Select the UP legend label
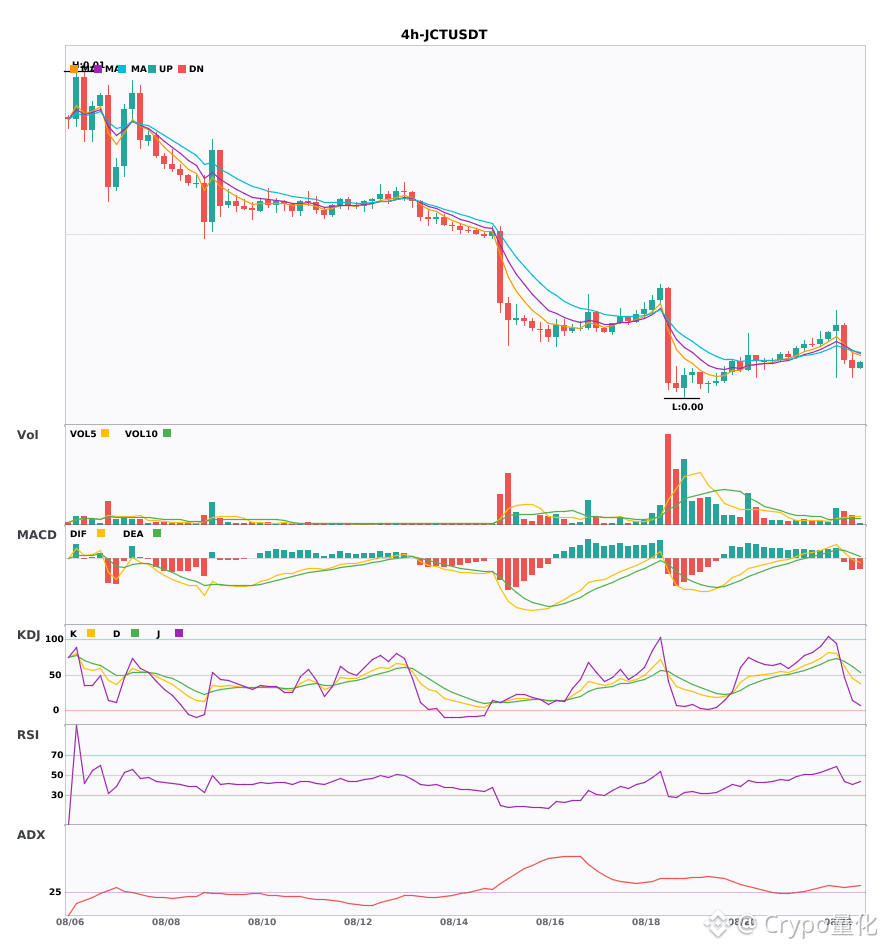885x950 pixels. (166, 69)
